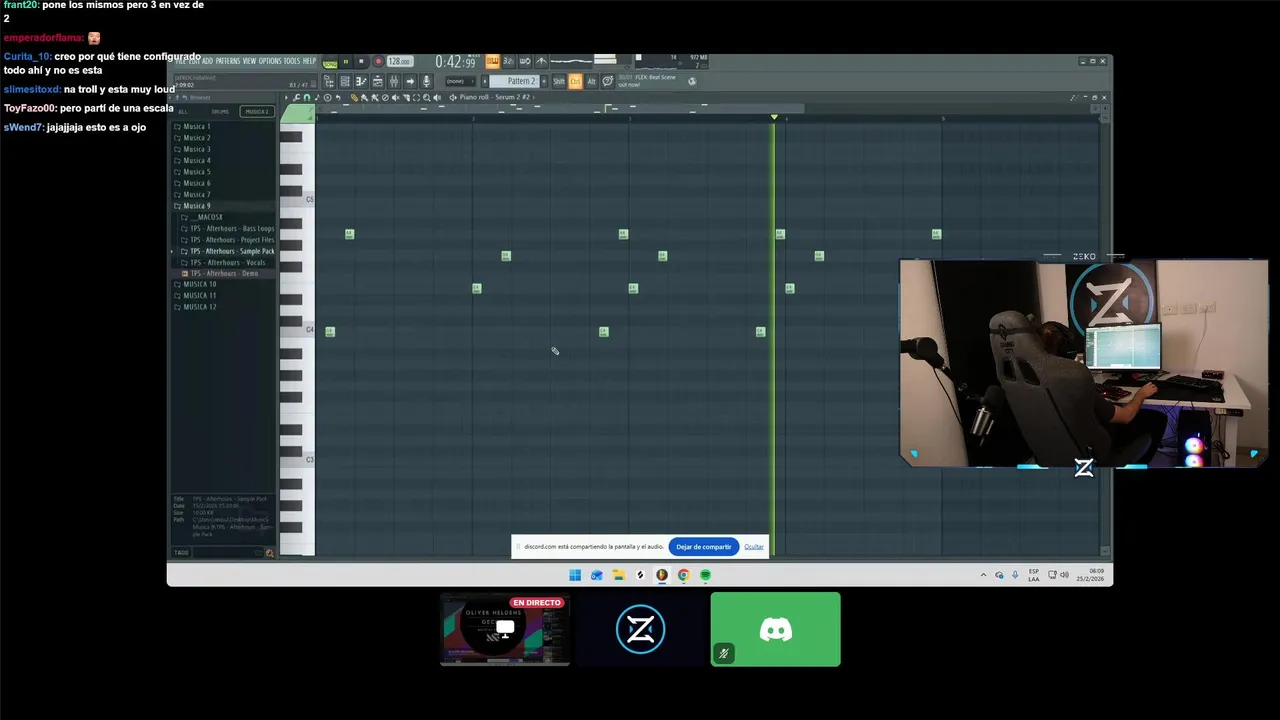Click the playhead marker on piano roll timeline
The image size is (1280, 720).
click(x=774, y=117)
